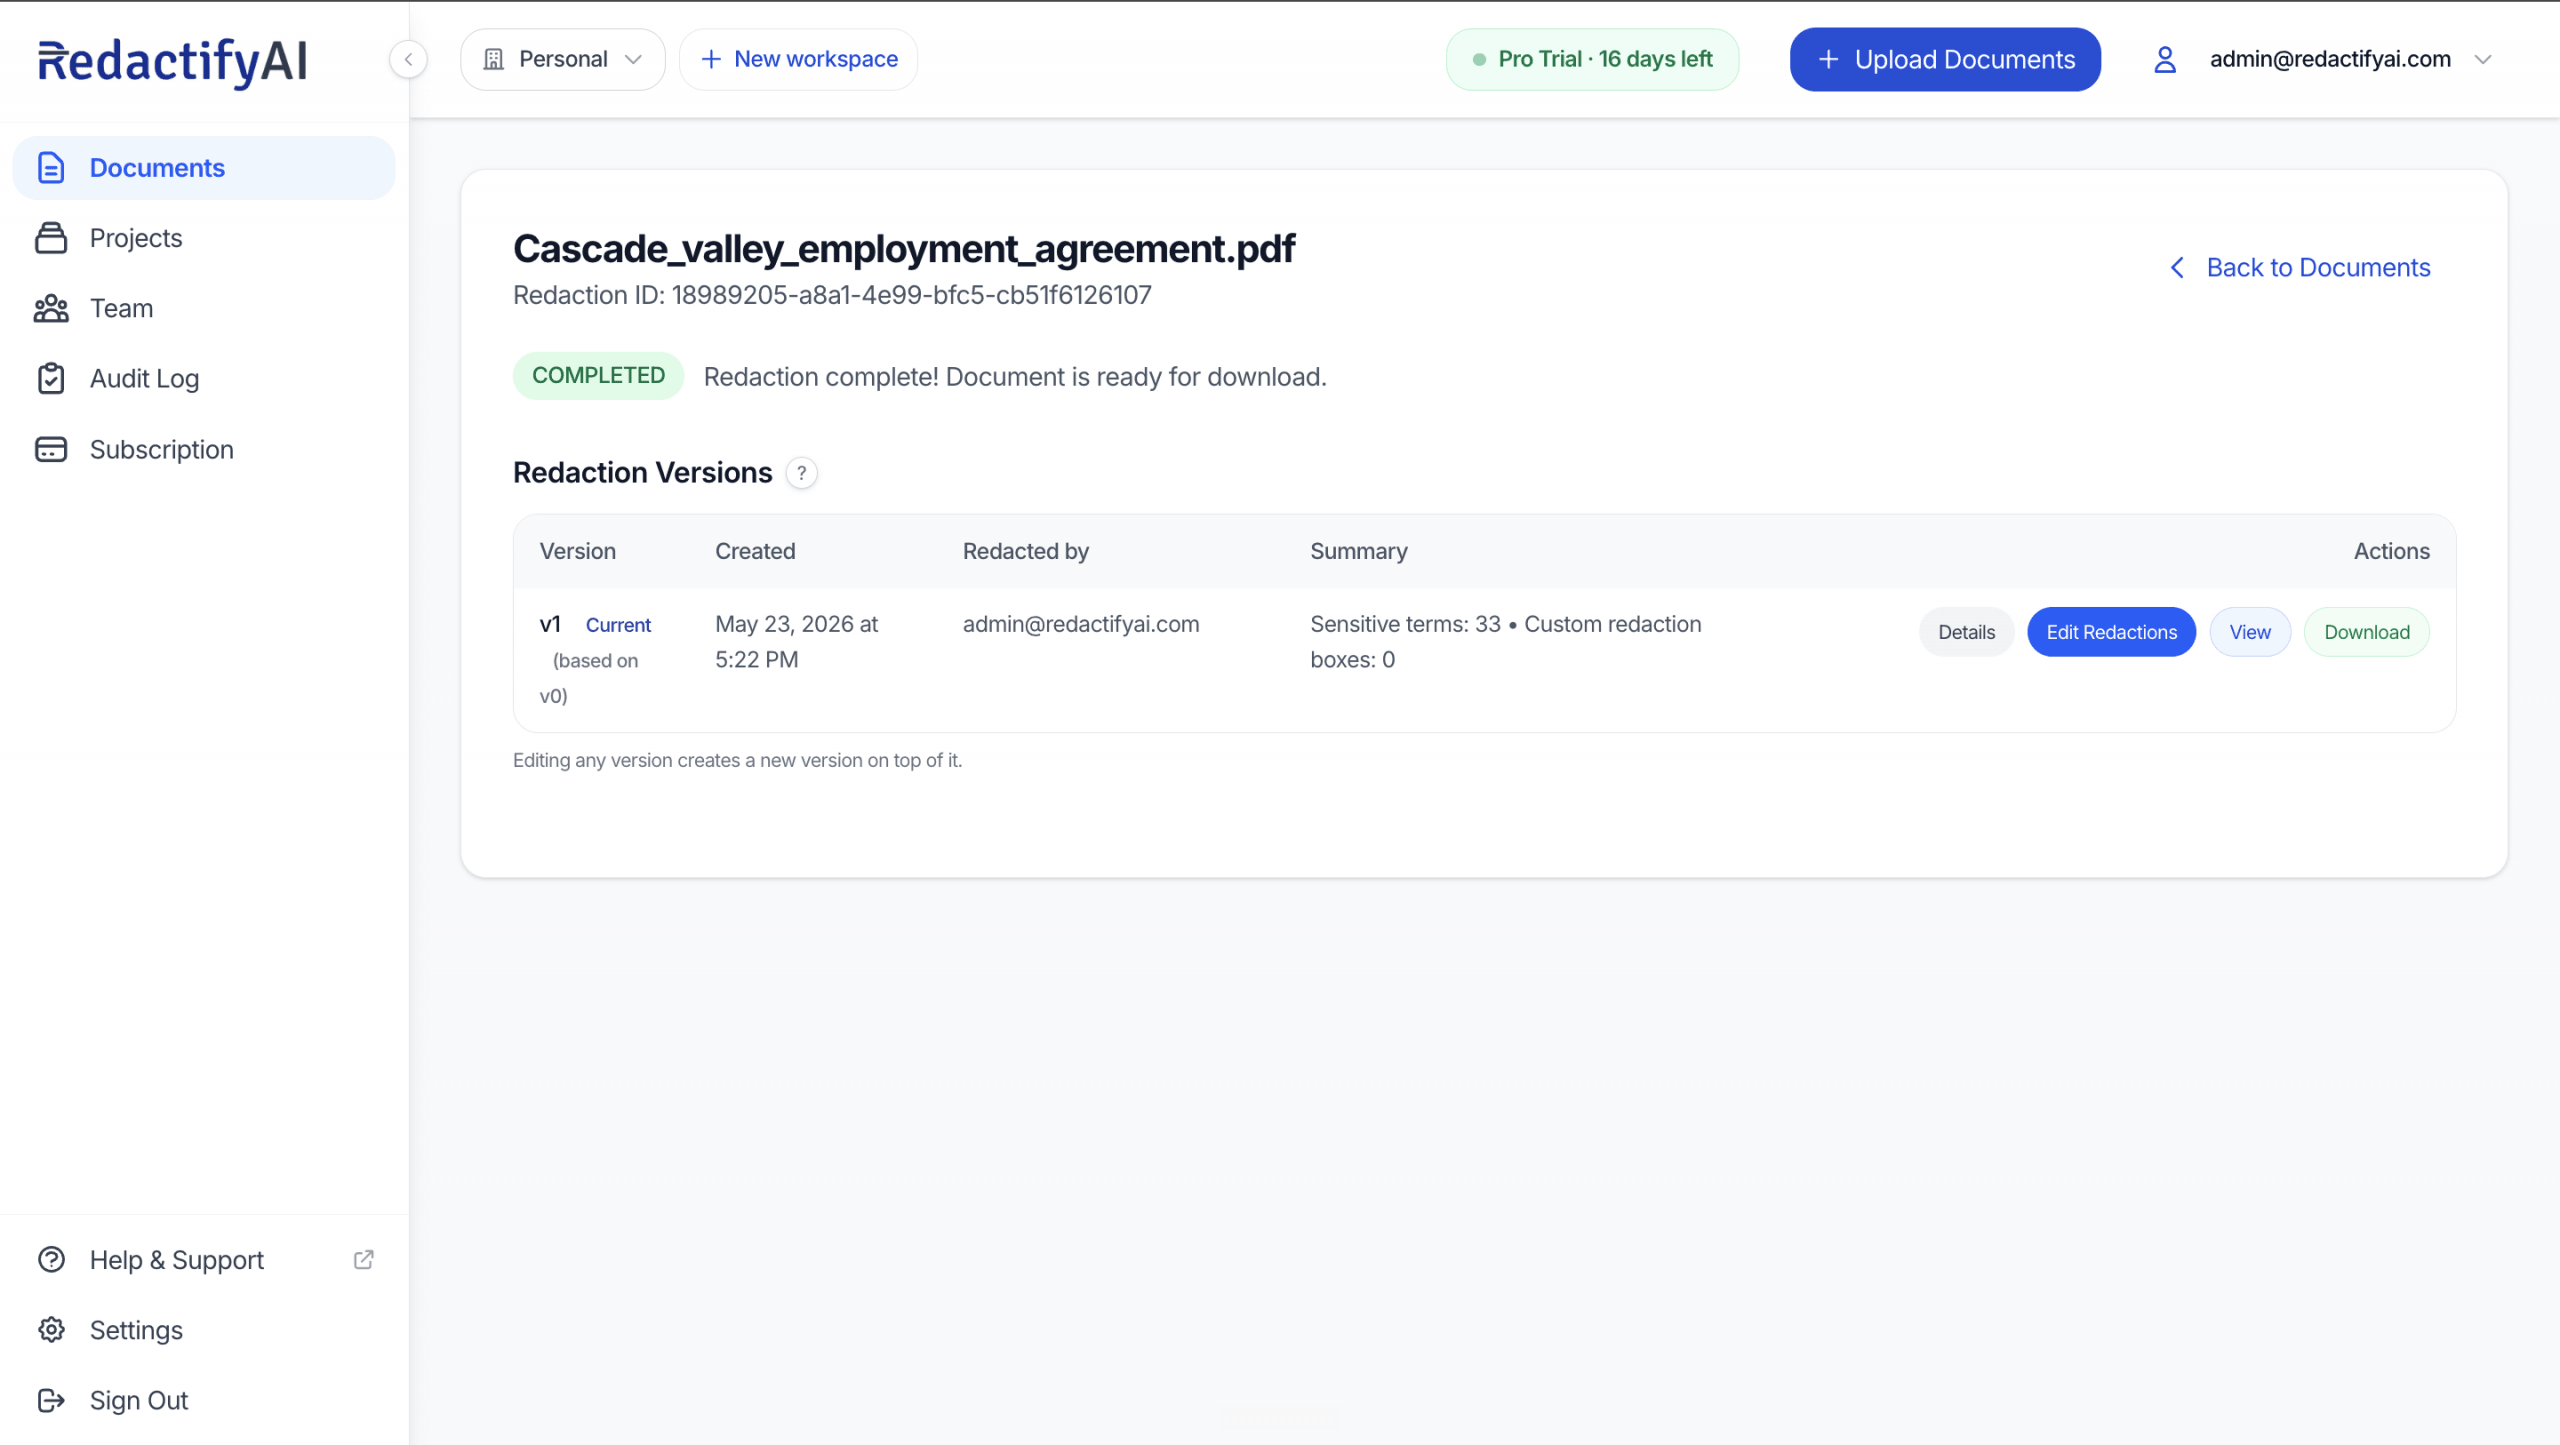The image size is (2560, 1445).
Task: Click the admin@redactifyai.com cell in Redacted by column
Action: [1081, 624]
